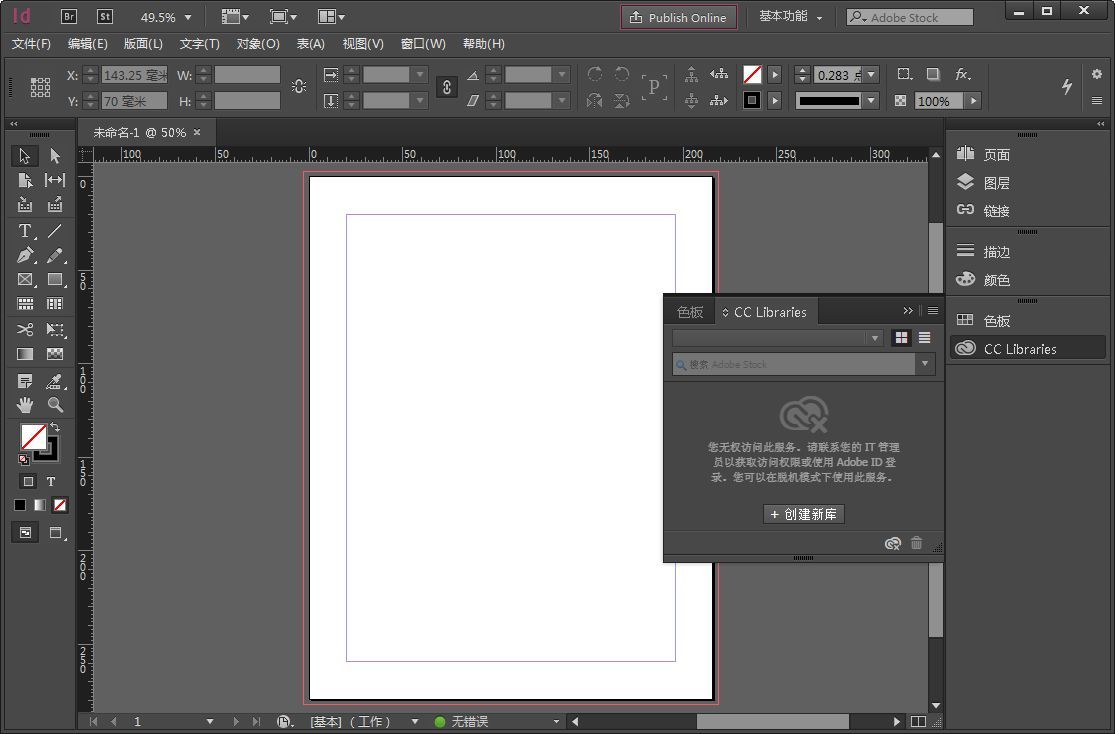This screenshot has width=1115, height=734.
Task: Click the Publish Online button
Action: tap(678, 18)
